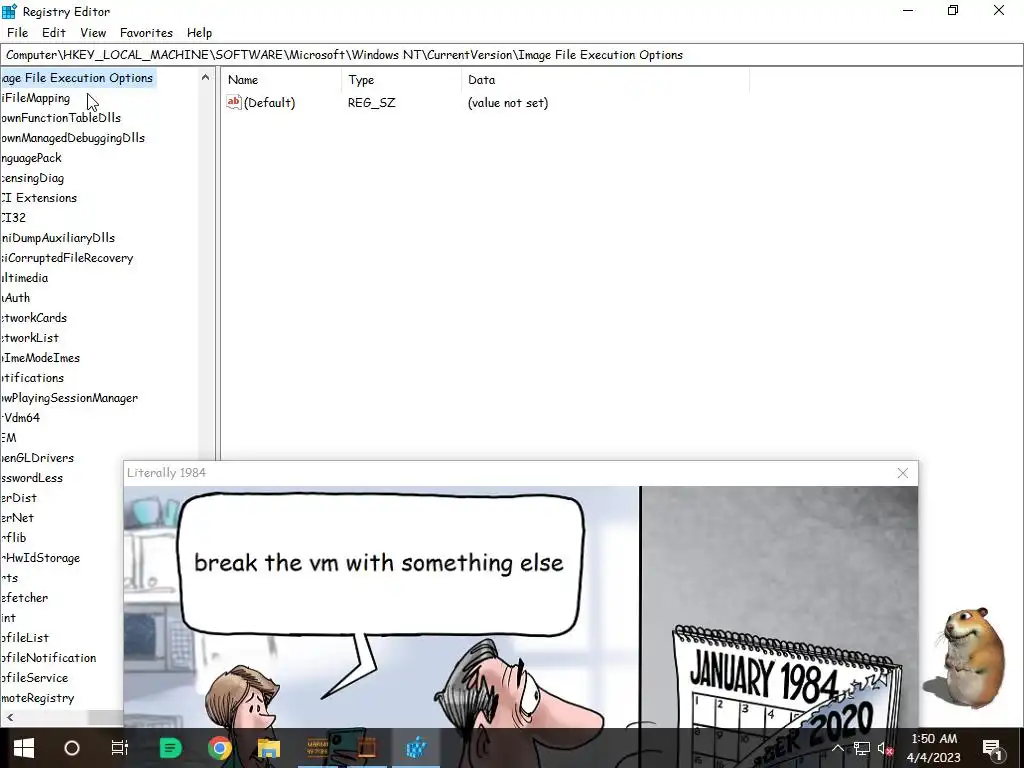Open Cortana search circle on taskbar

pyautogui.click(x=72, y=748)
